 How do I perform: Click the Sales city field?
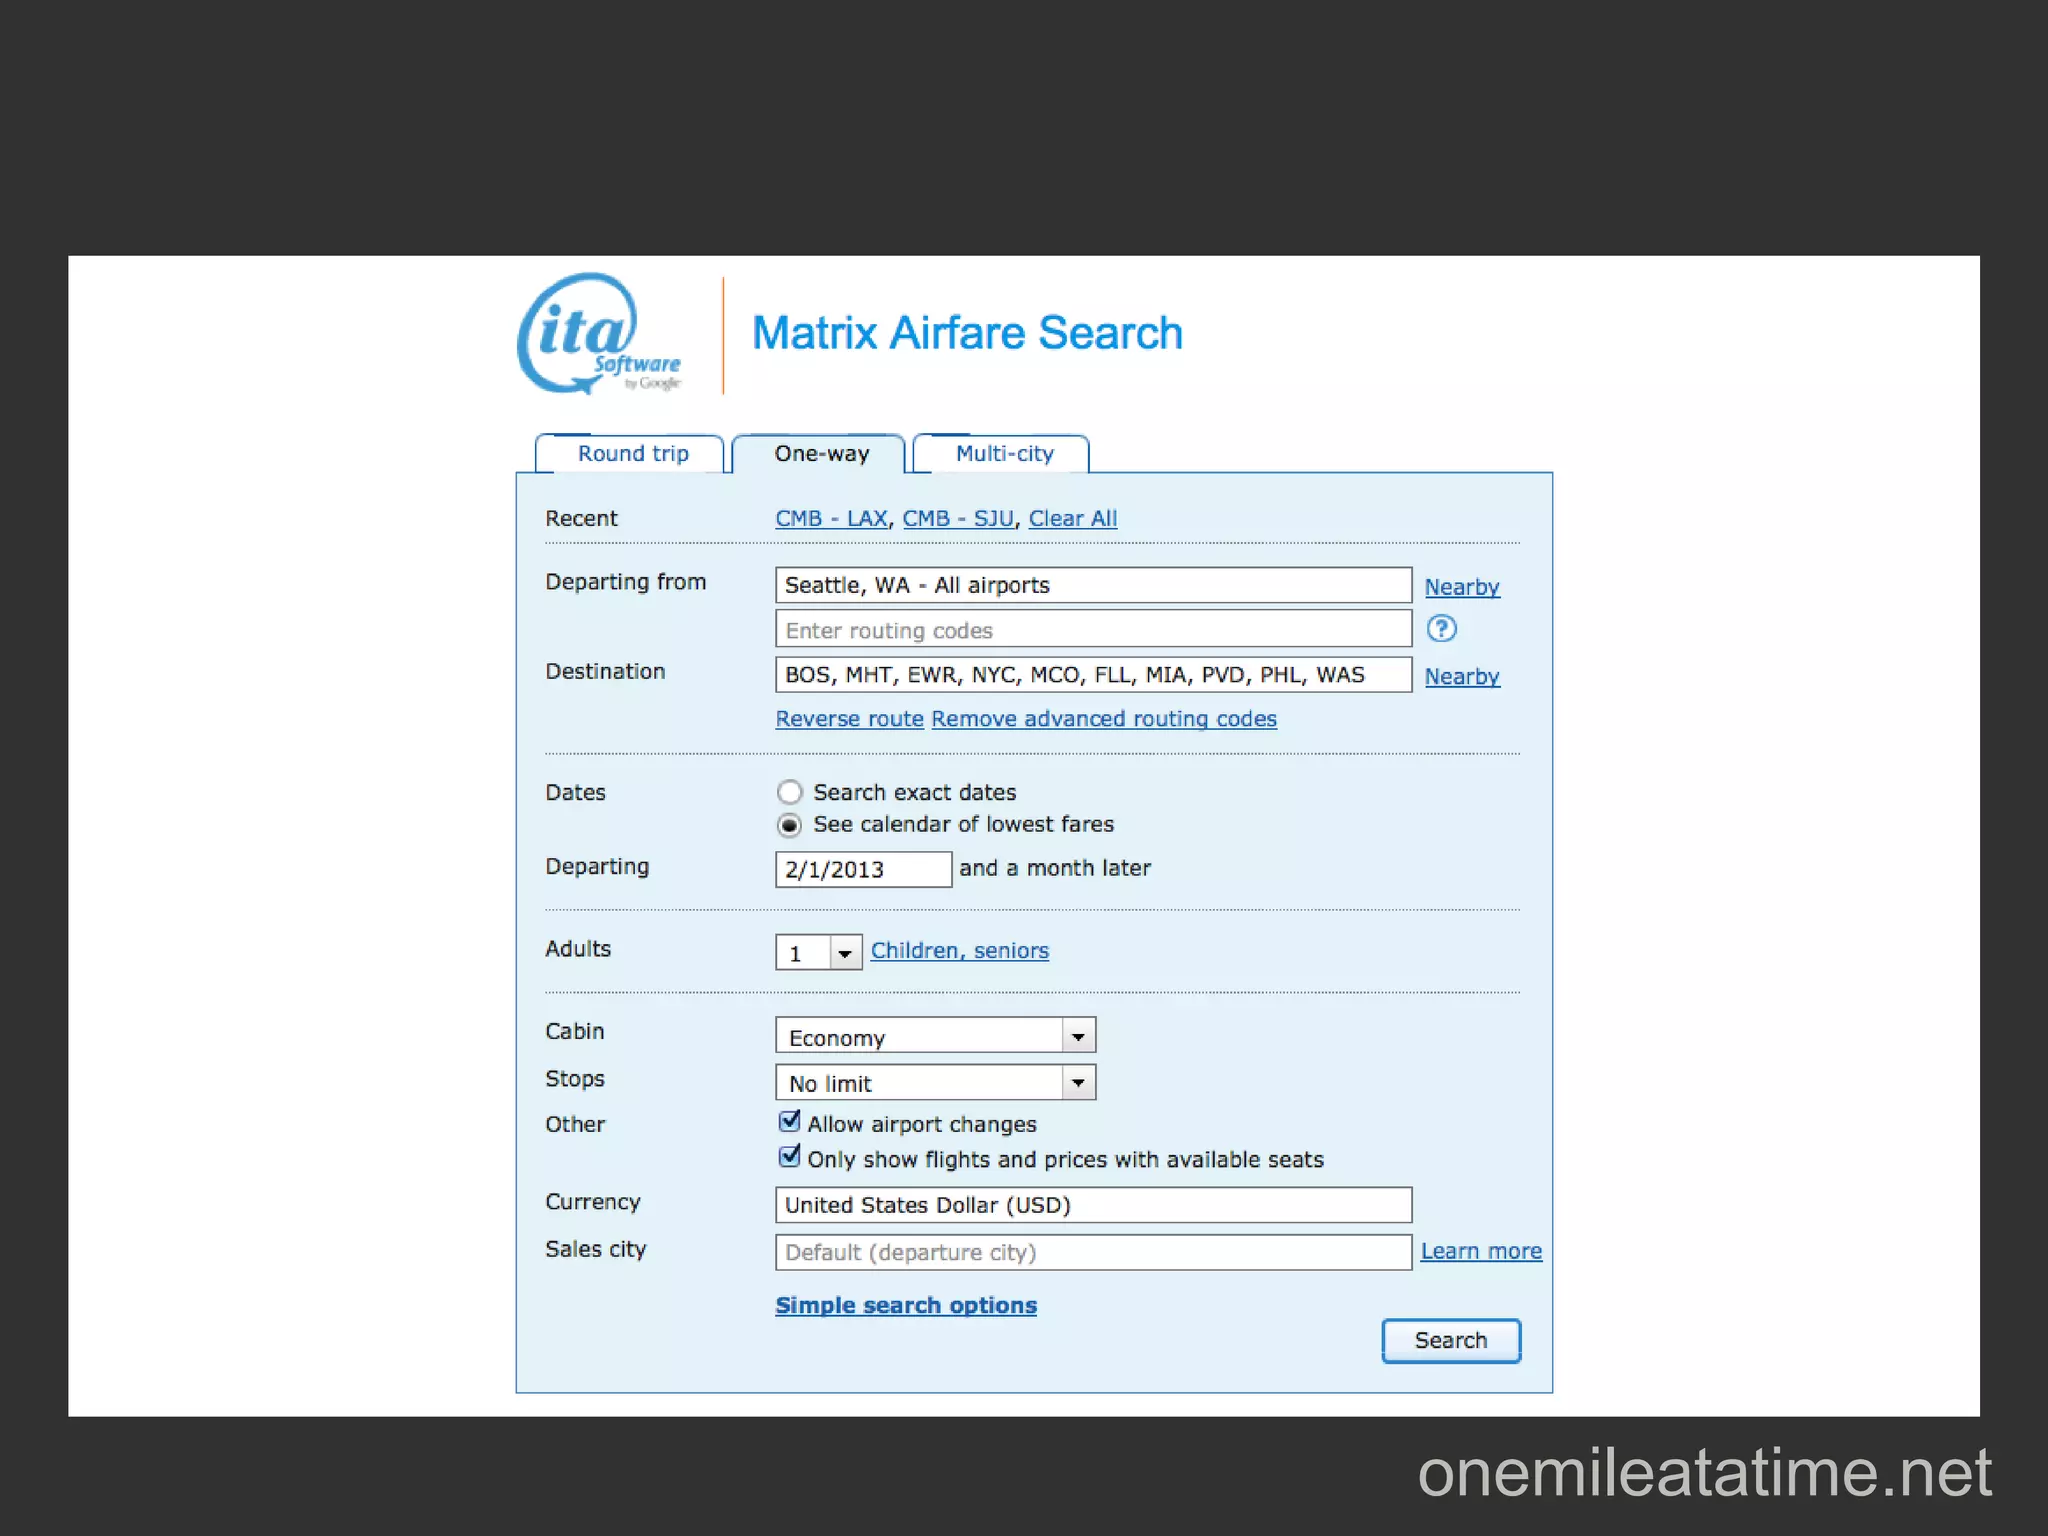[x=1093, y=1252]
